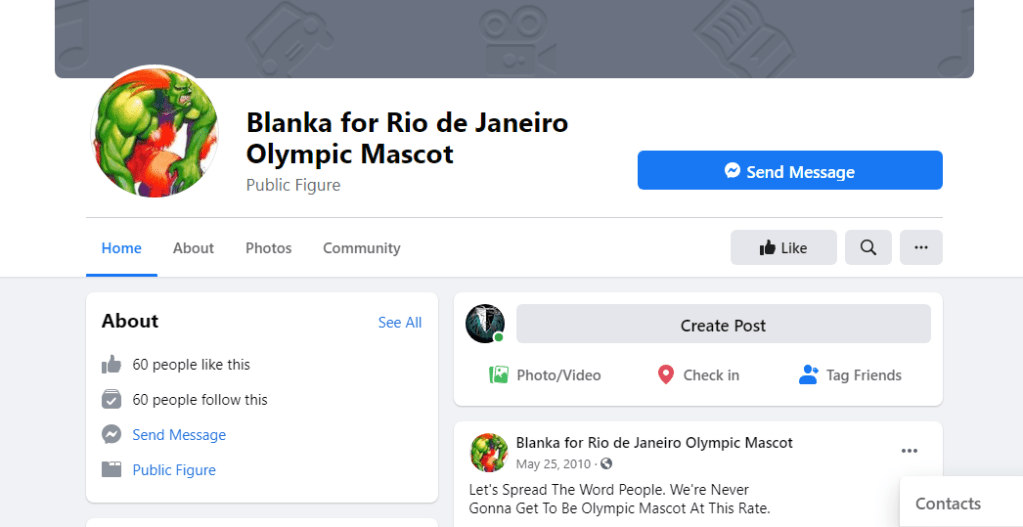Click the Public Figure link in About

[174, 470]
